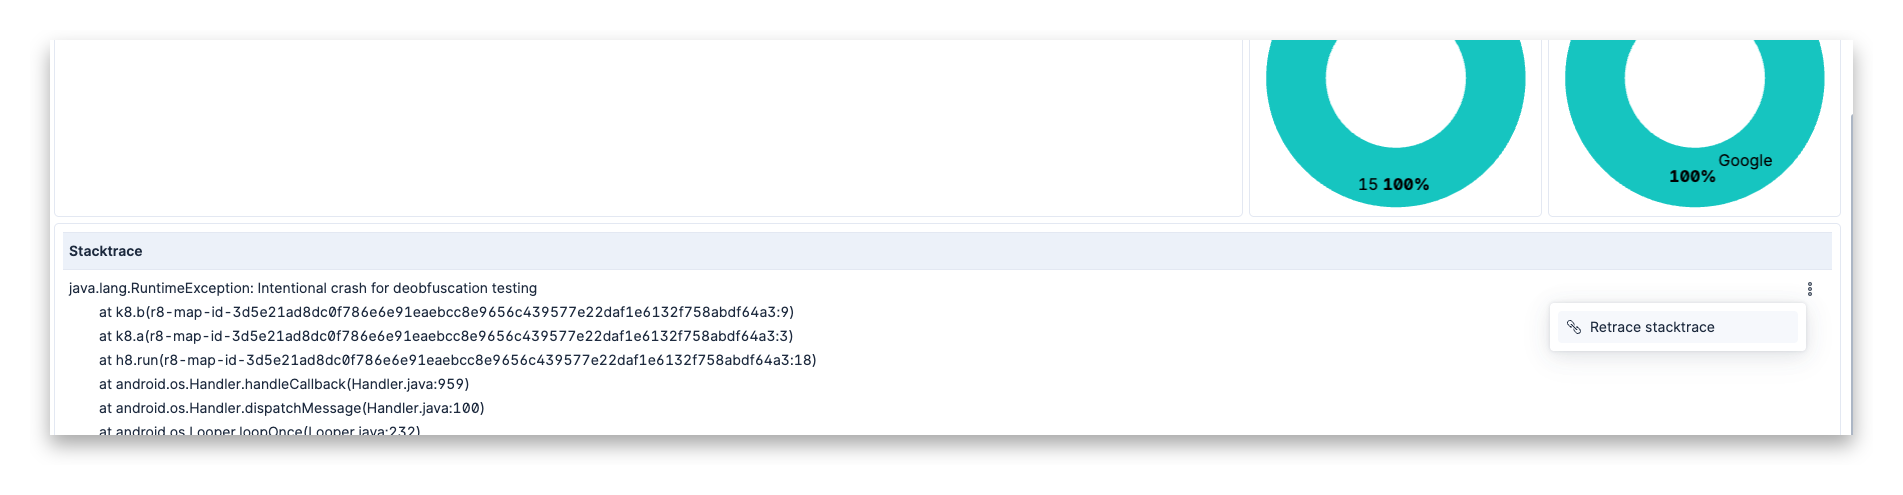The width and height of the screenshot is (1903, 495).
Task: Click the Handler.dispatchMessage stack frame
Action: coord(292,408)
